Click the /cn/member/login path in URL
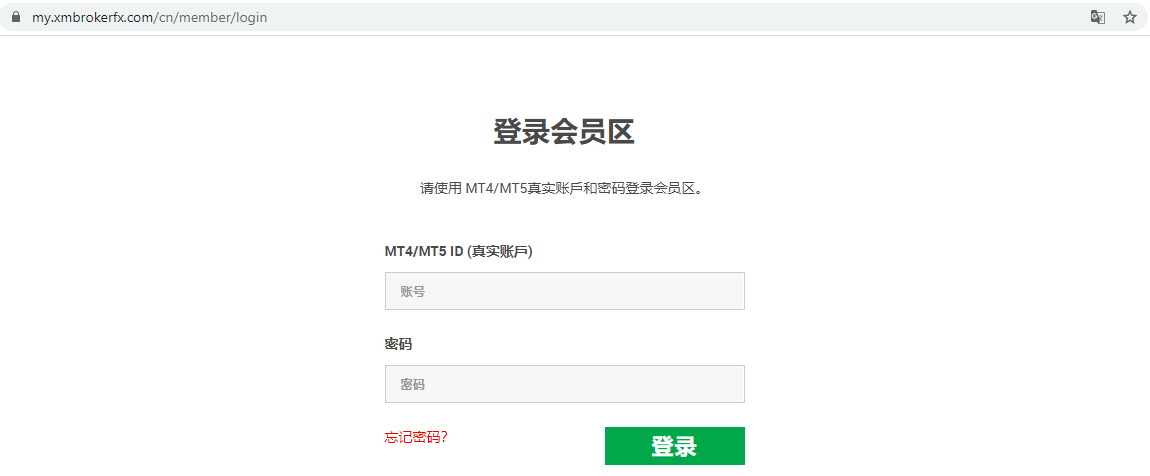Screen dimensions: 1150x476 212,17
